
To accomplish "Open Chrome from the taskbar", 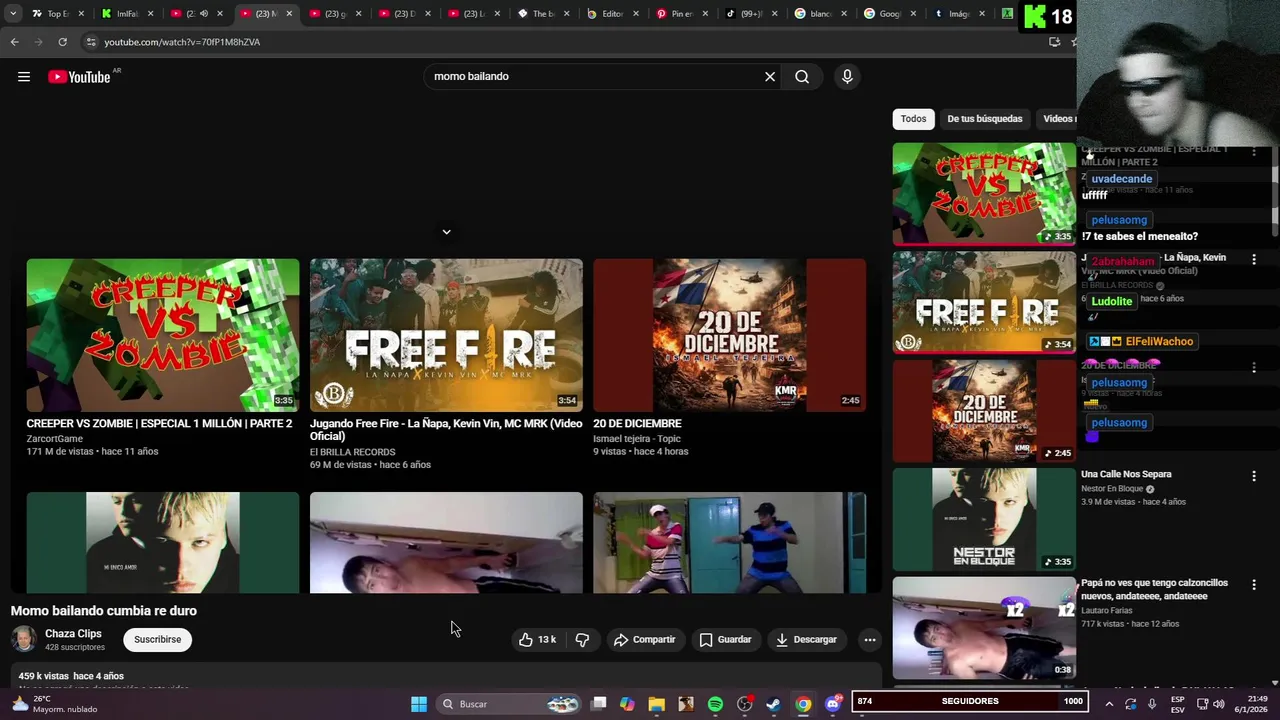I will click(x=803, y=704).
